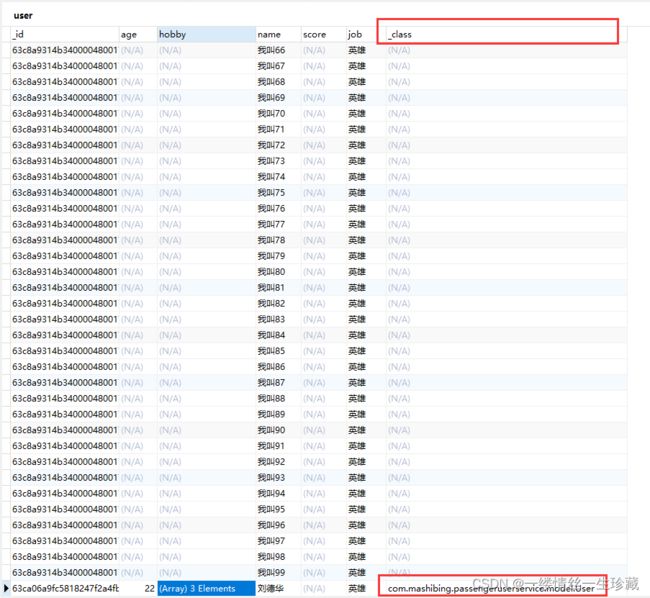Select the name cell 我叫89
Screen dimensions: 650x598
click(278, 414)
